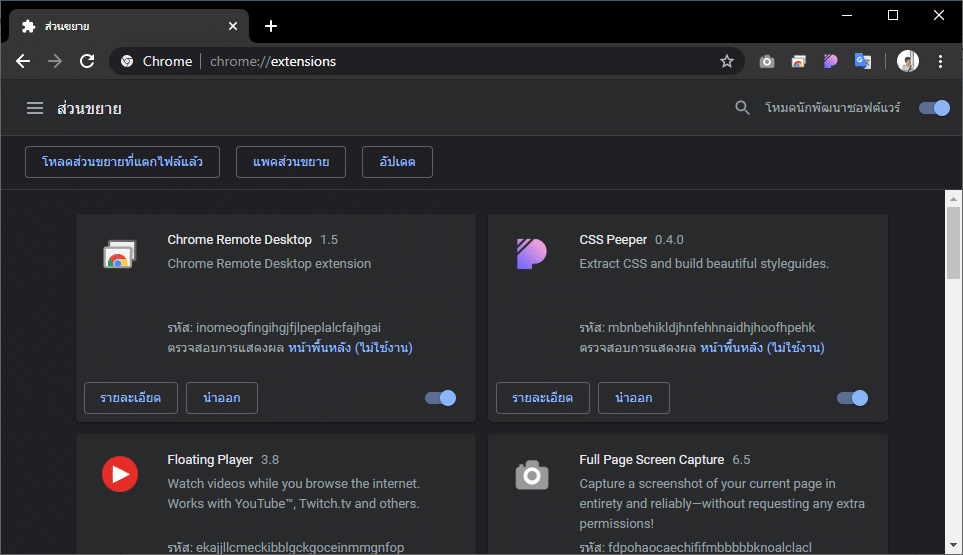Click the chrome://extensions address bar
963x555 pixels.
[427, 61]
